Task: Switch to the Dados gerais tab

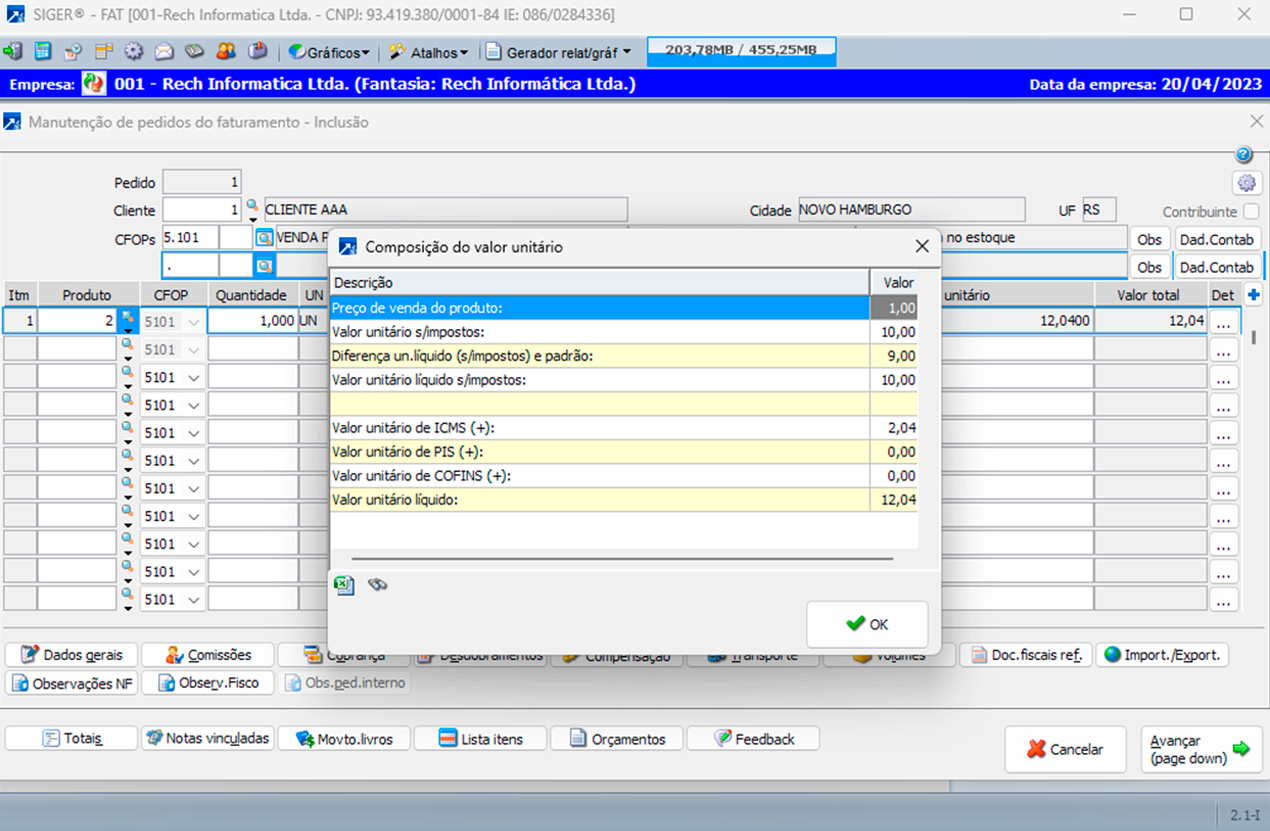Action: tap(70, 655)
